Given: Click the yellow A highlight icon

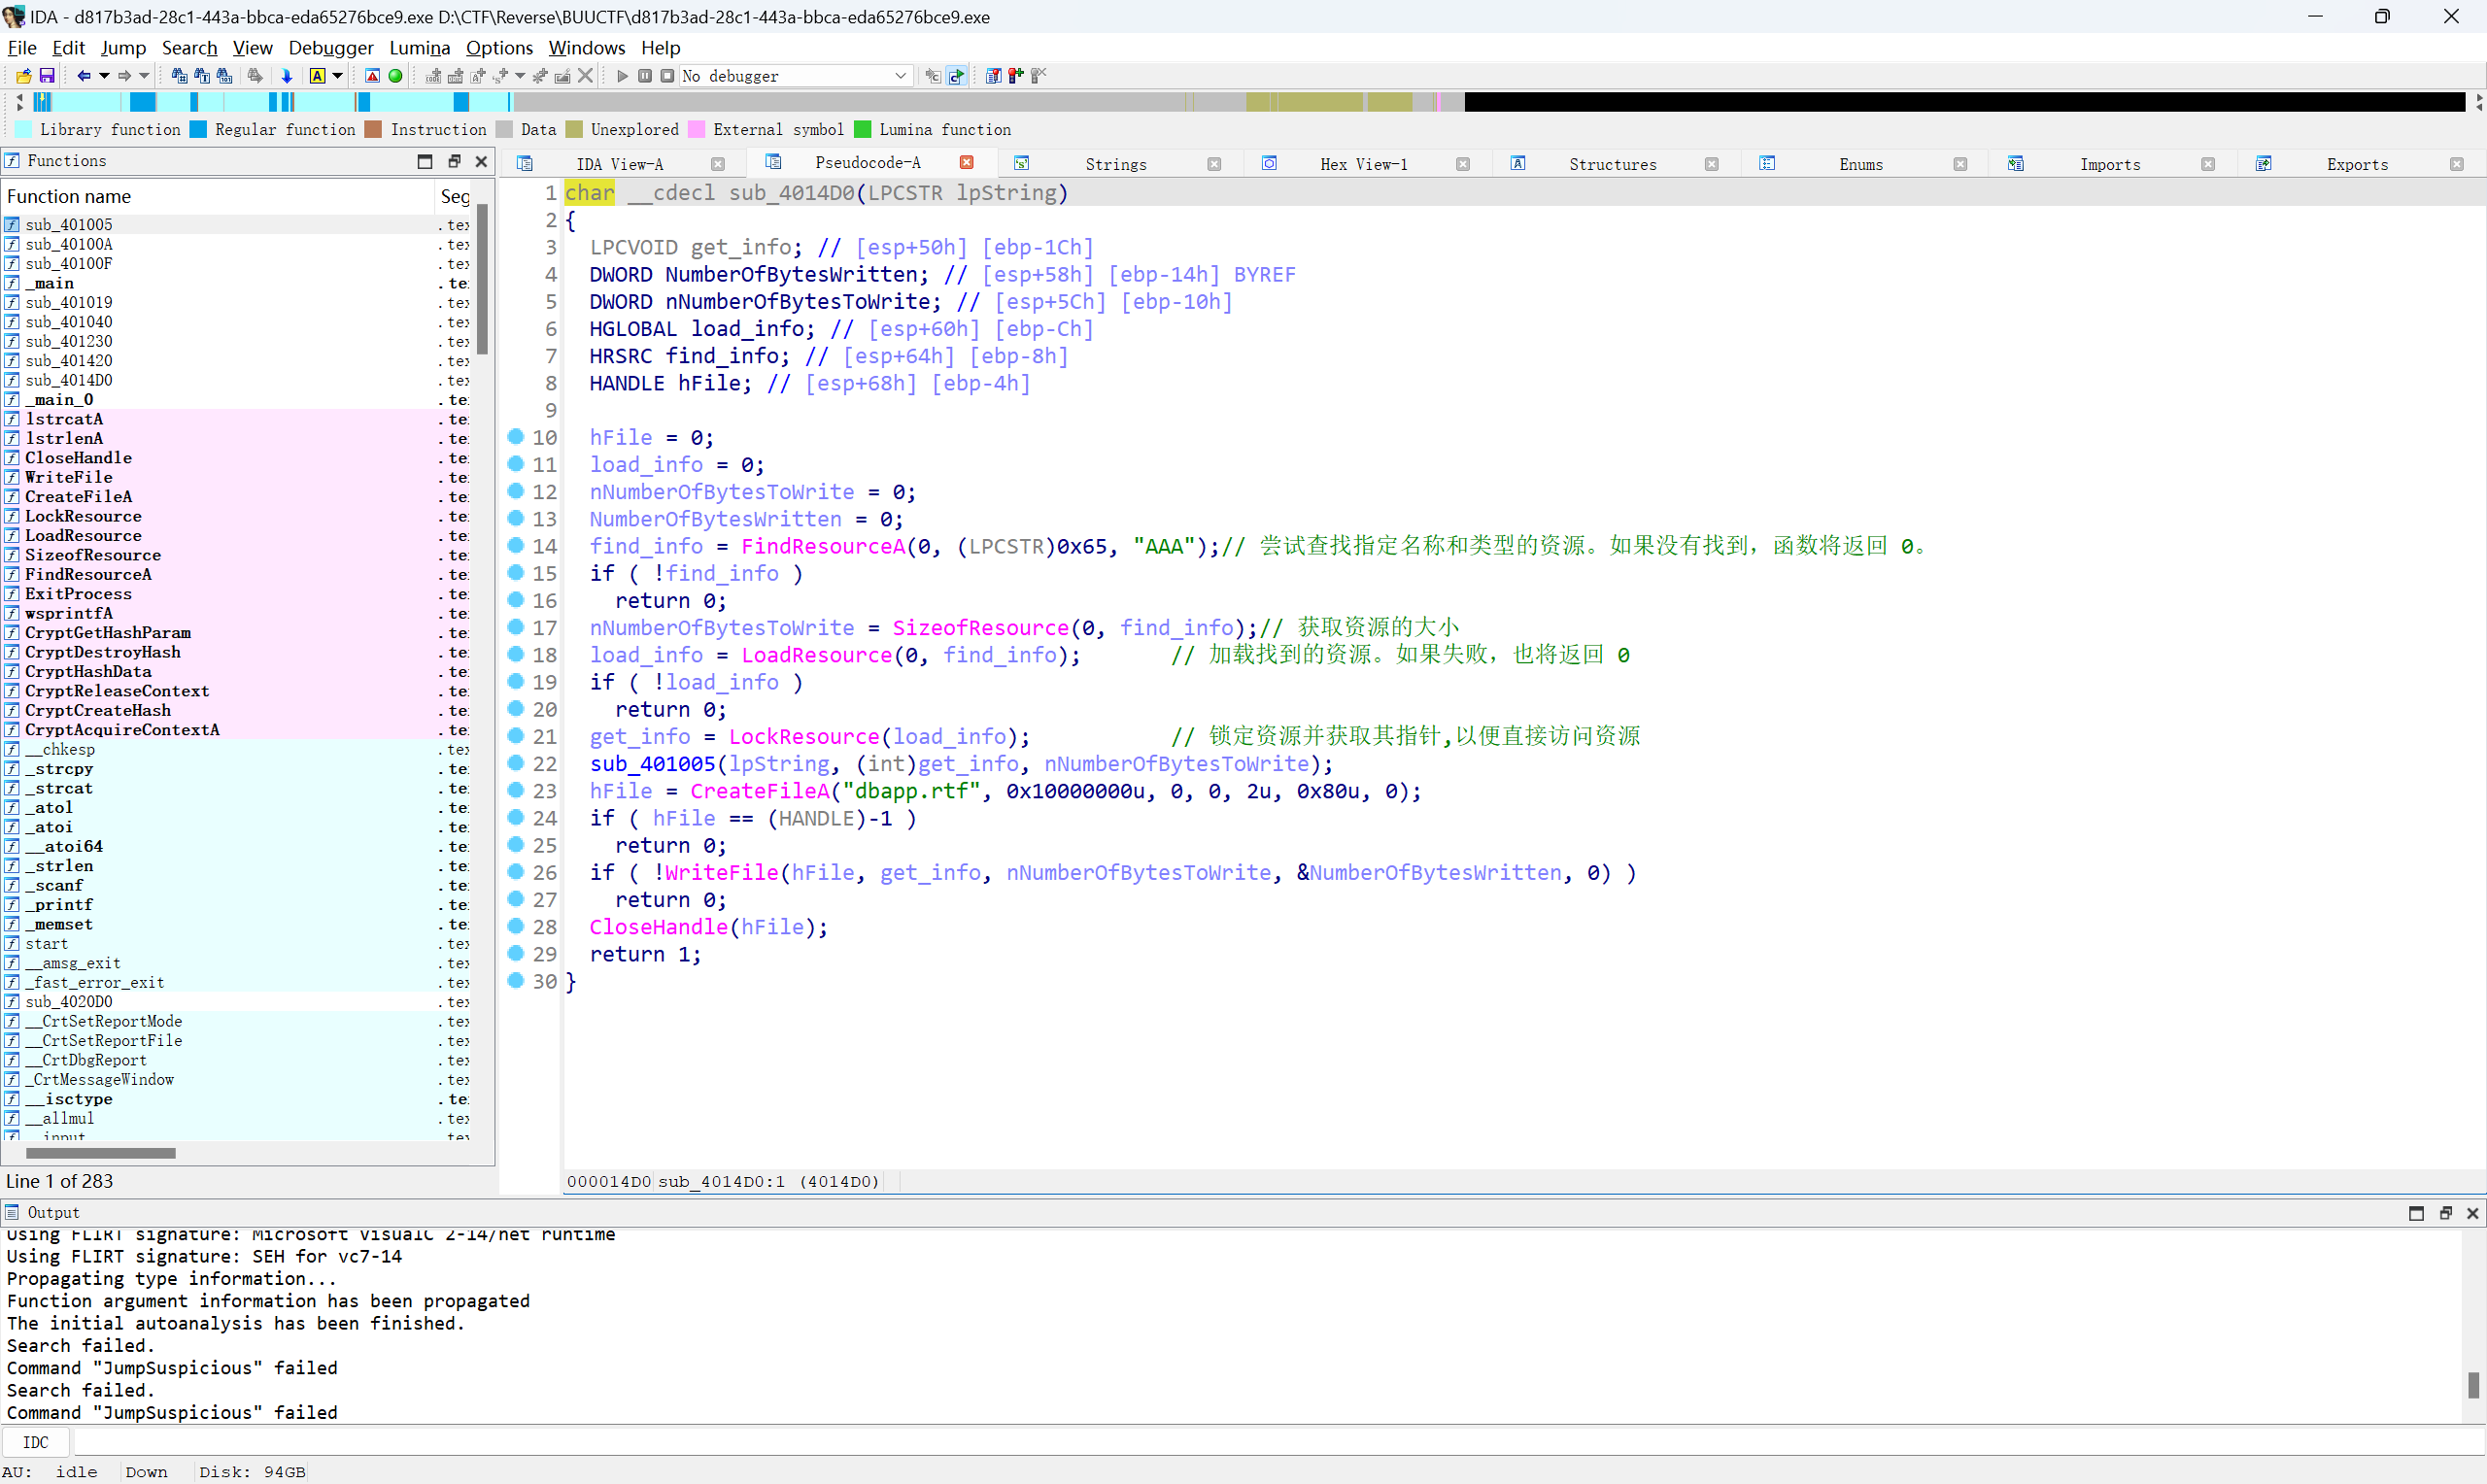Looking at the screenshot, I should (317, 76).
